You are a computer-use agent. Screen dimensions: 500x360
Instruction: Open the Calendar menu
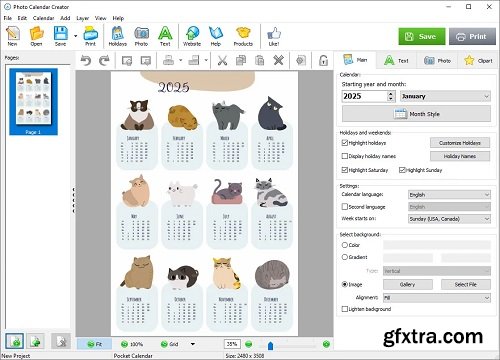pos(43,18)
